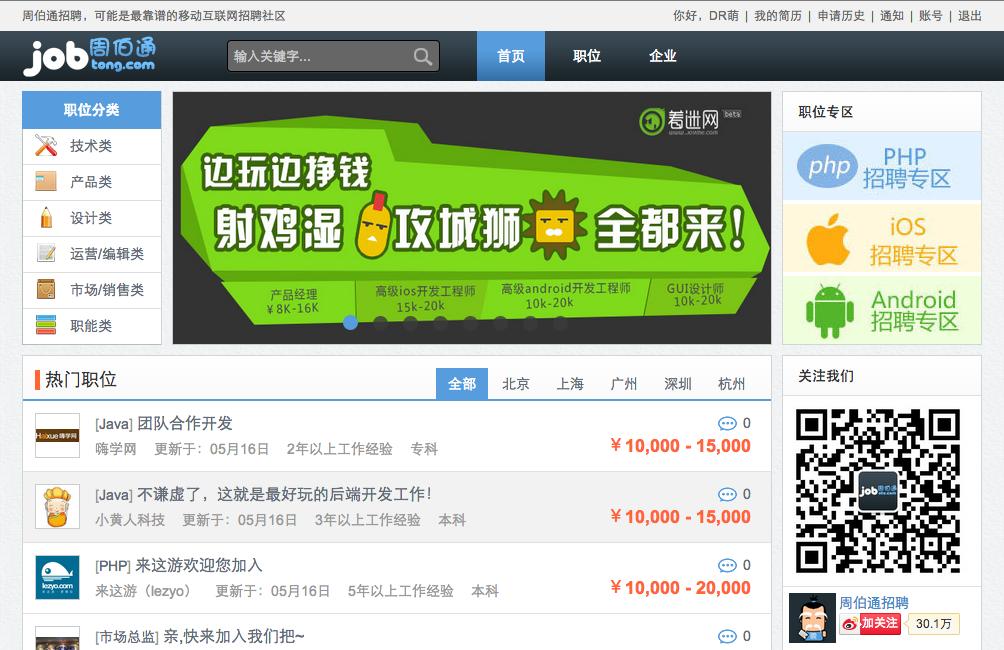The image size is (1004, 650).
Task: Click the 30.1万 follower count
Action: (934, 624)
